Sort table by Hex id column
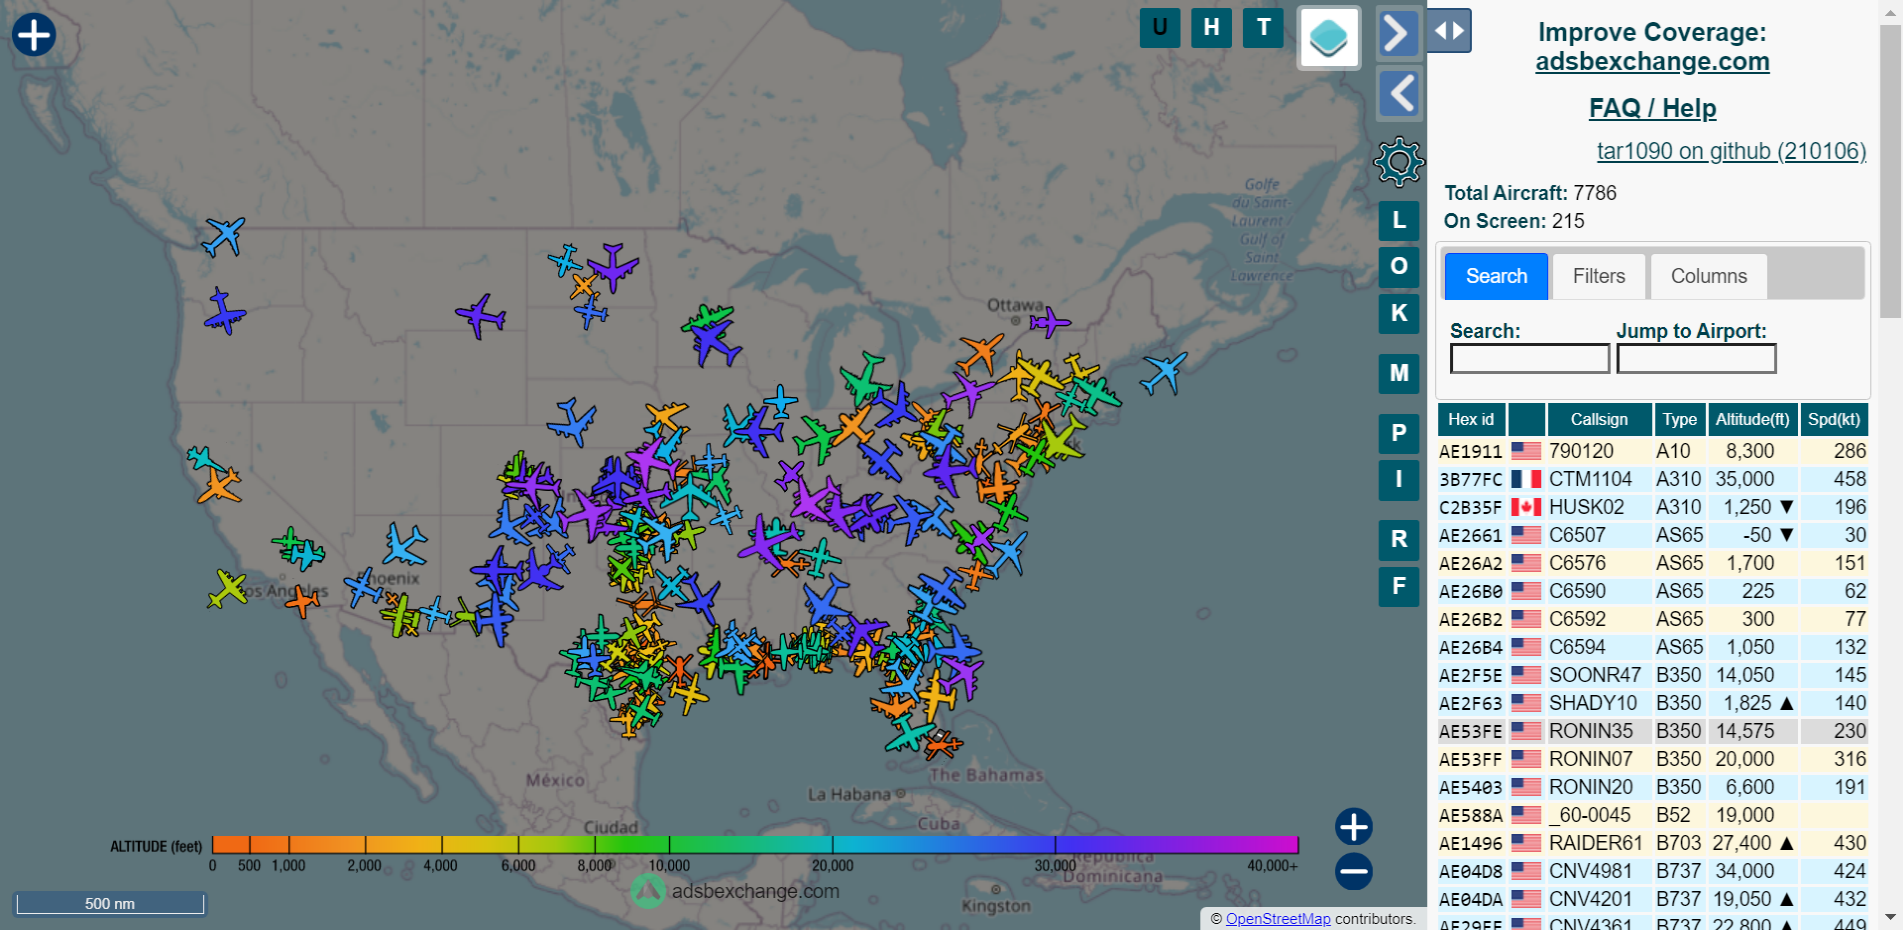The height and width of the screenshot is (930, 1903). pyautogui.click(x=1471, y=420)
